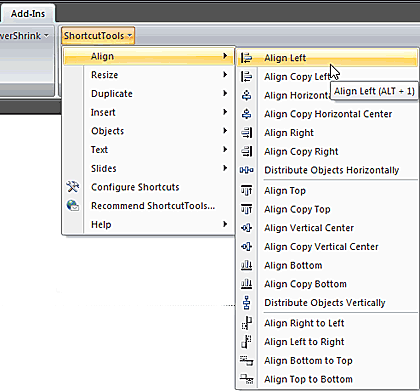Viewport: 420px width, 391px height.
Task: Choose the Duplicate menu item
Action: pos(149,93)
